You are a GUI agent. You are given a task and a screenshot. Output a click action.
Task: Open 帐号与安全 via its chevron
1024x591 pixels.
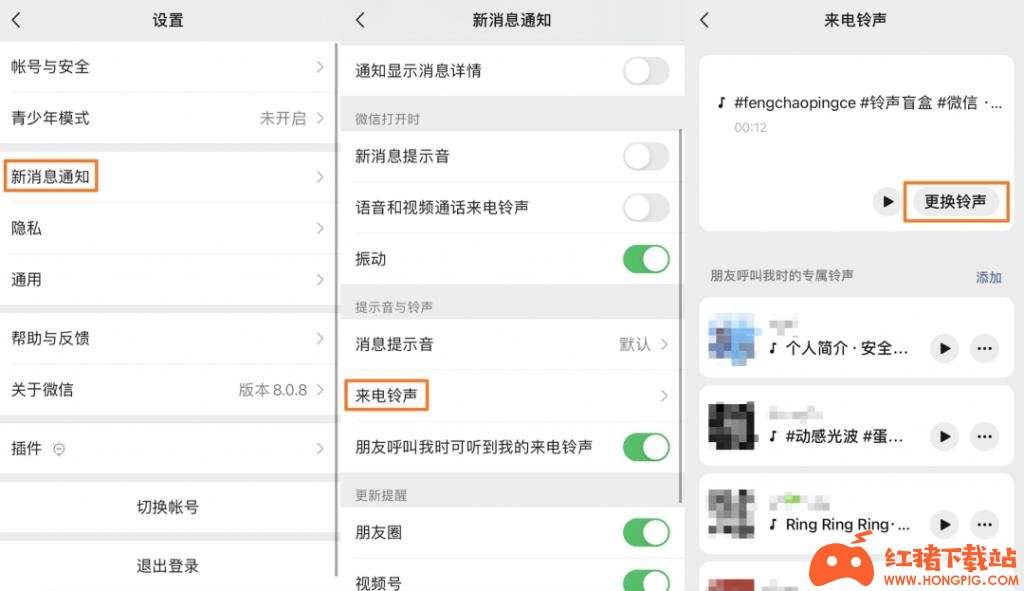[320, 67]
